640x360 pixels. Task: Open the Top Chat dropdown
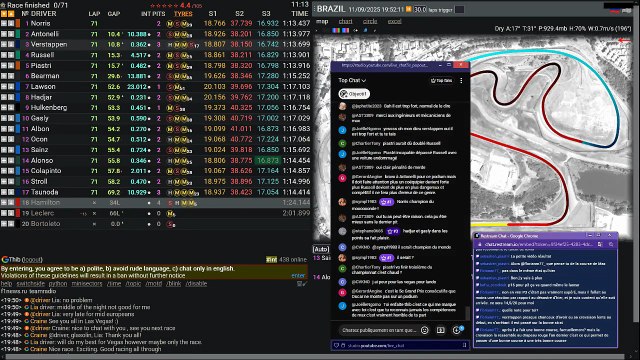click(x=352, y=80)
